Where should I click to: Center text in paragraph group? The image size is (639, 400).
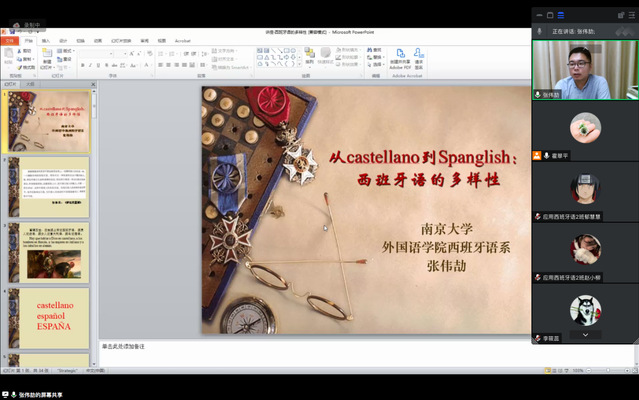pos(169,65)
